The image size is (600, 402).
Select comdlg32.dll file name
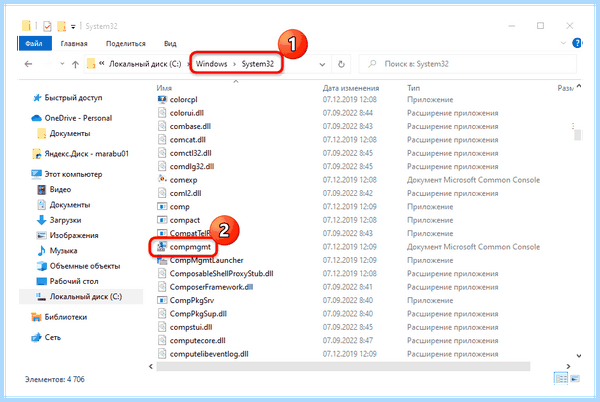(192, 166)
